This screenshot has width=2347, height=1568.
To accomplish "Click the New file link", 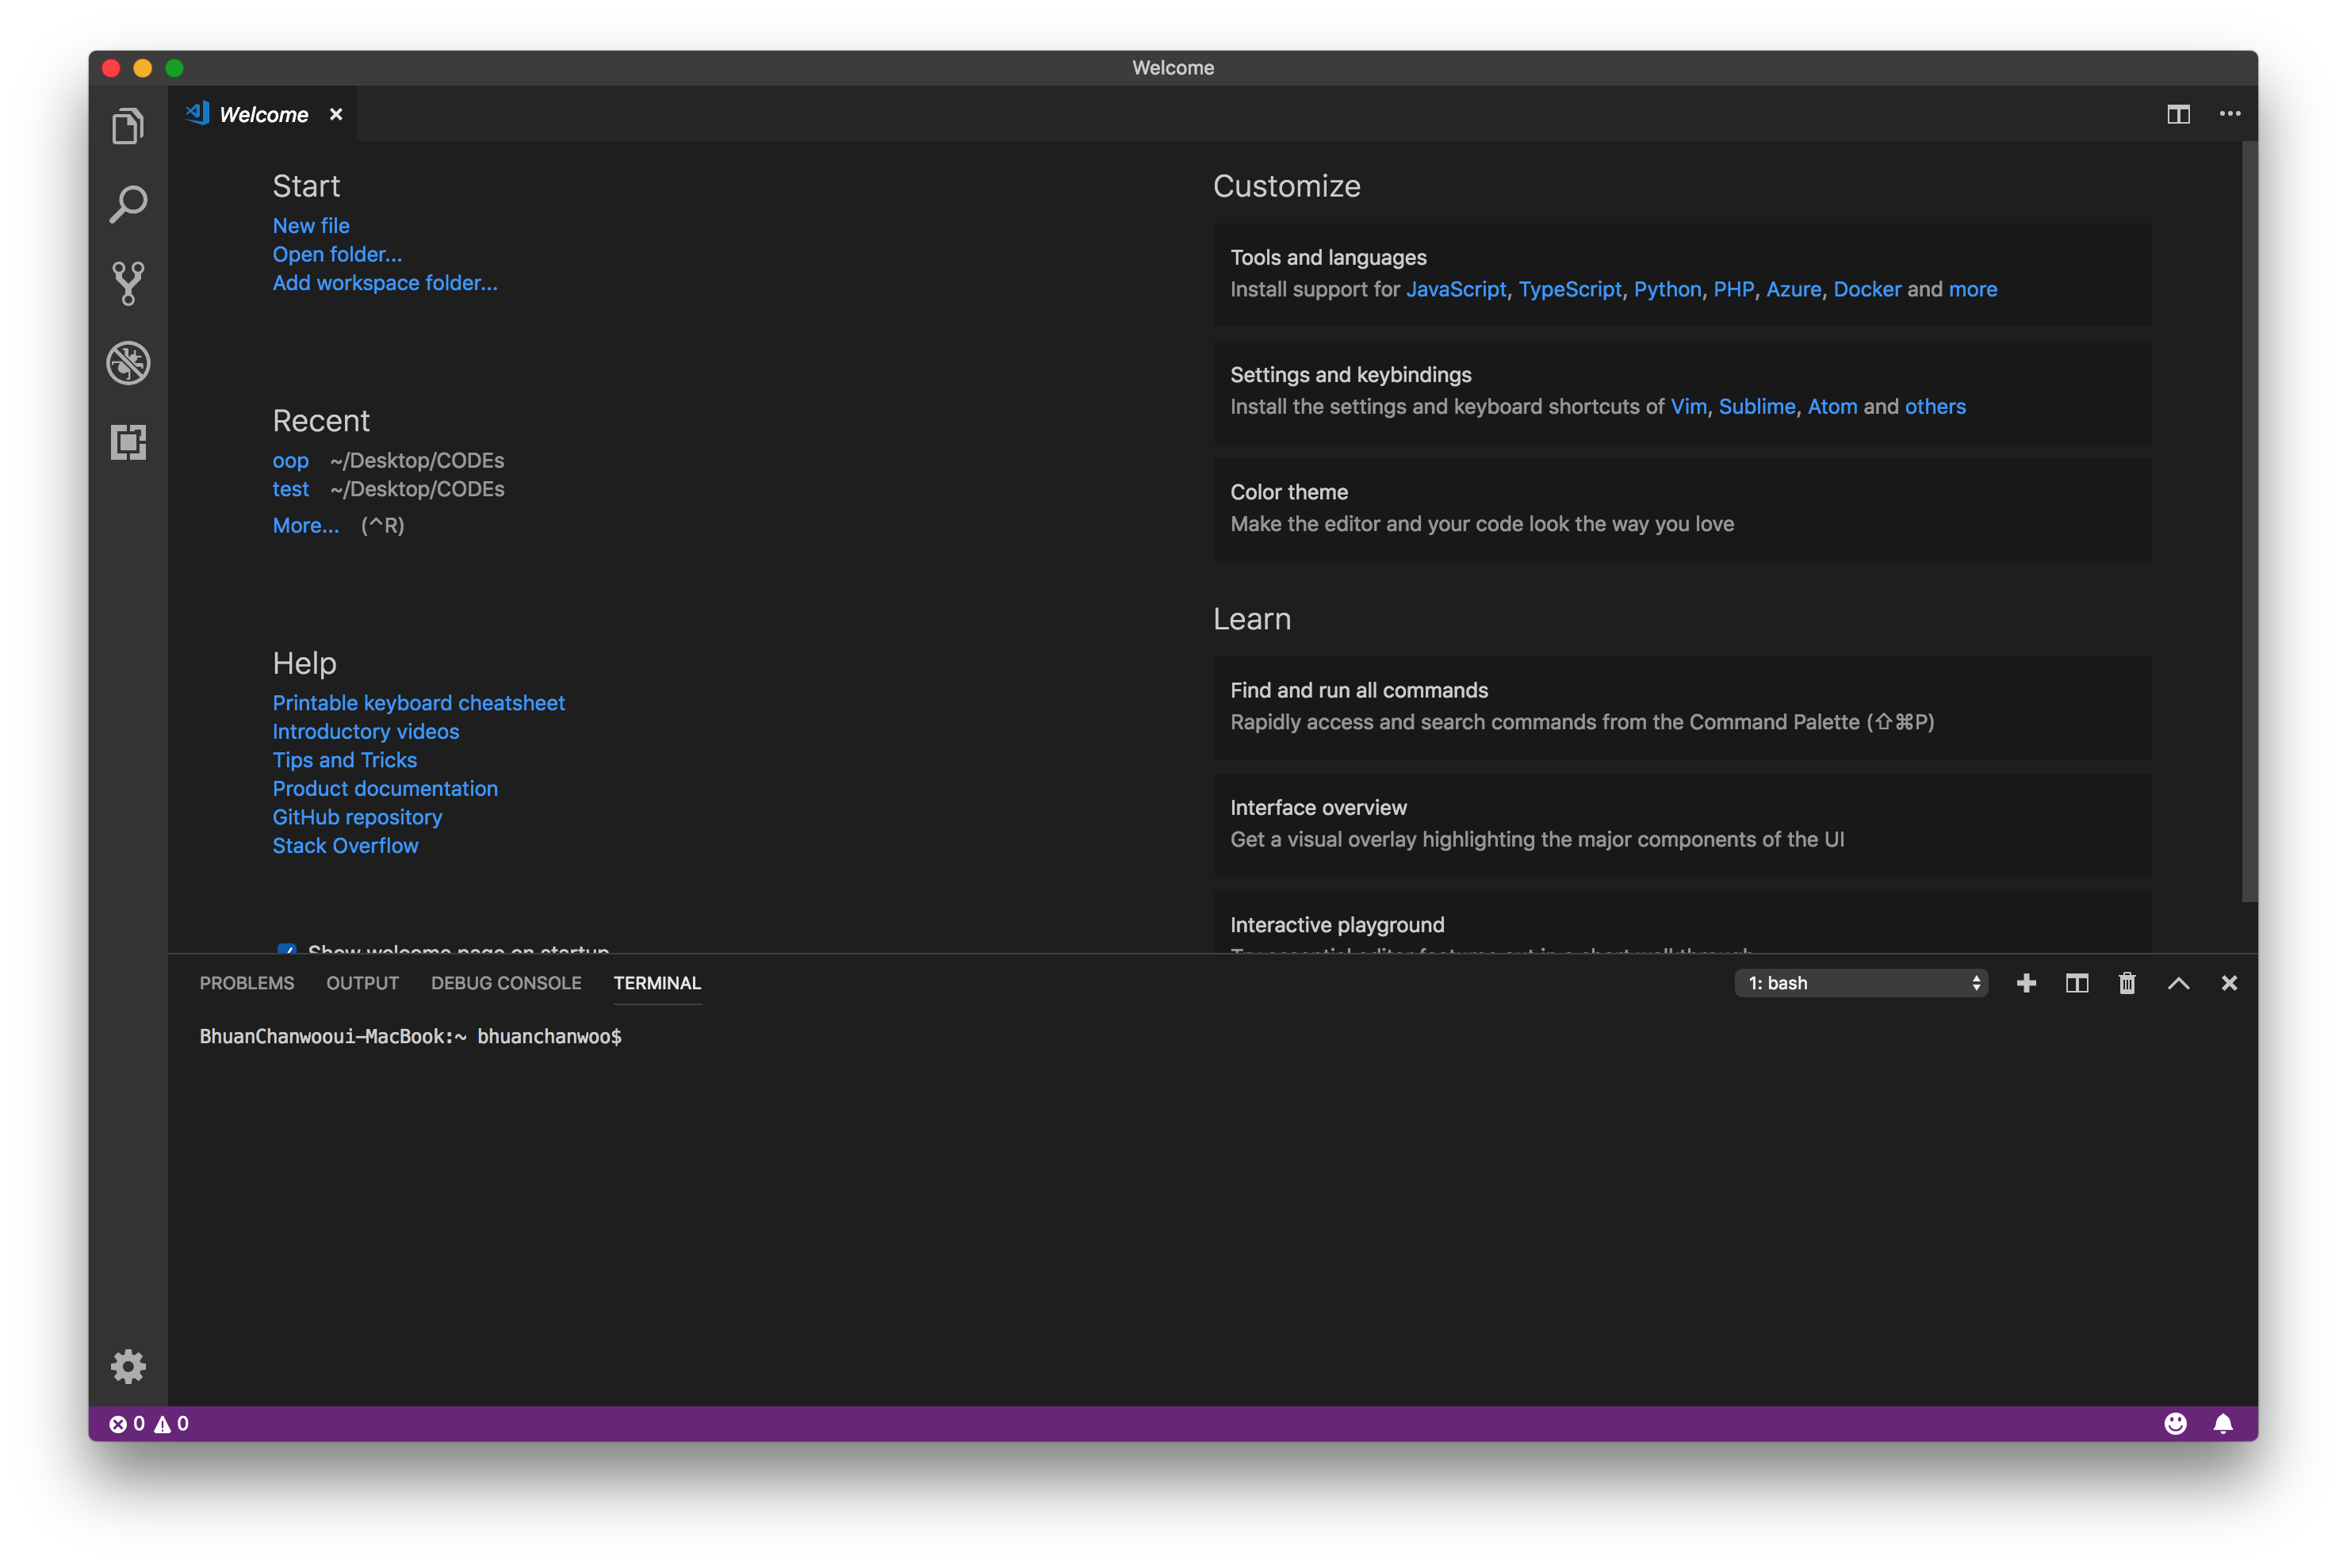I will (x=311, y=226).
